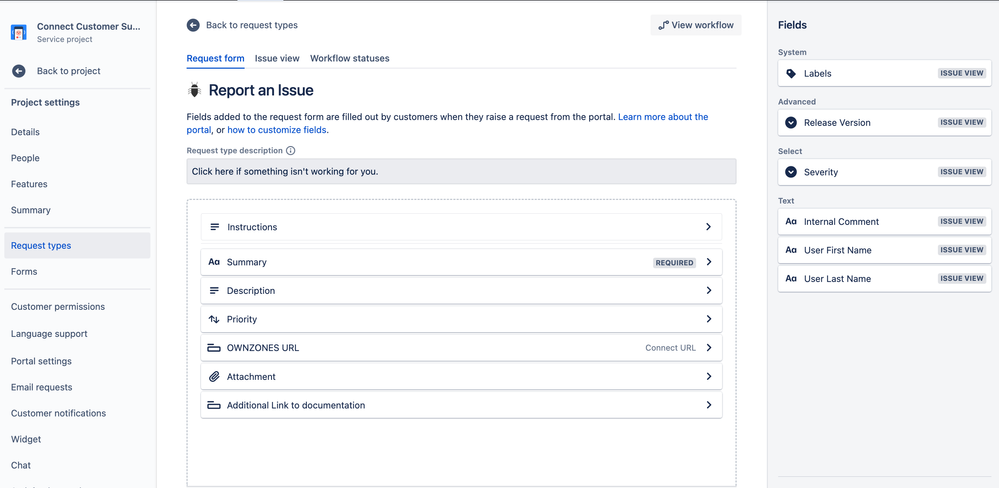Switch to the Issue view tab

pos(277,58)
